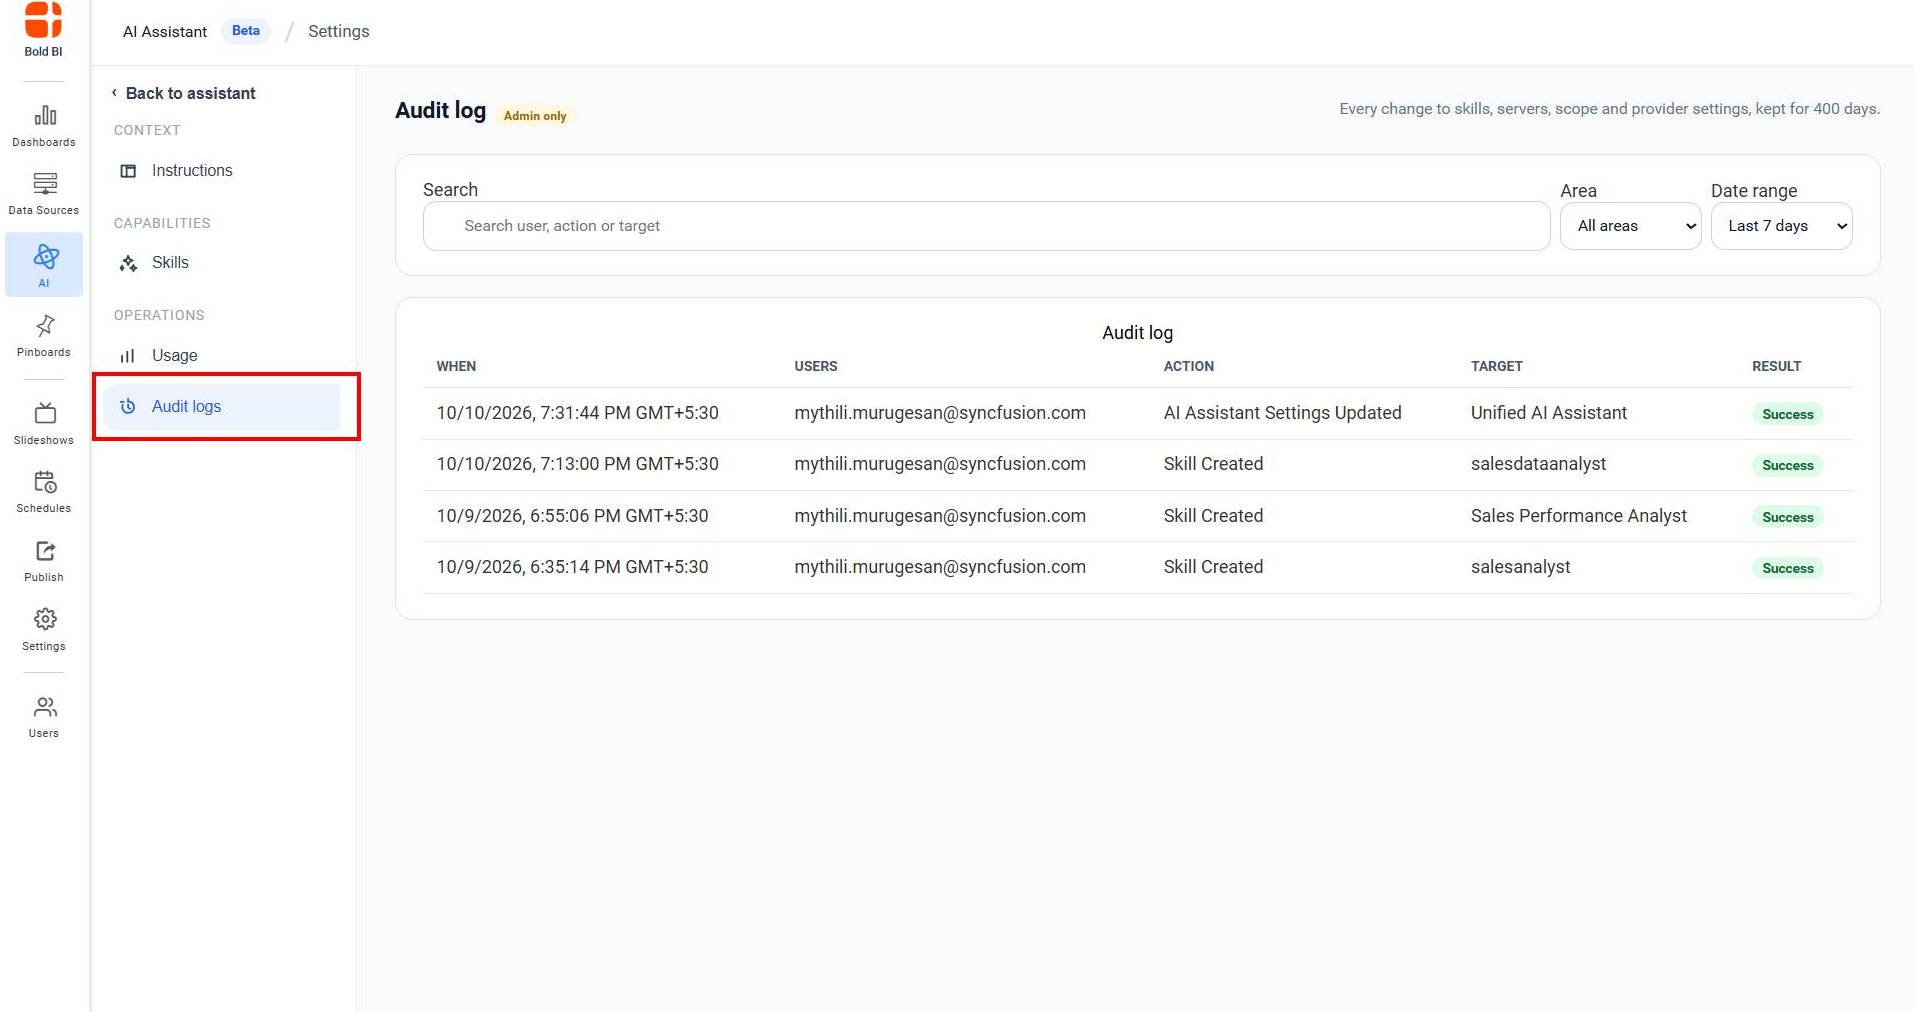Select the AI sidebar icon
This screenshot has height=1012, width=1915.
[x=44, y=265]
